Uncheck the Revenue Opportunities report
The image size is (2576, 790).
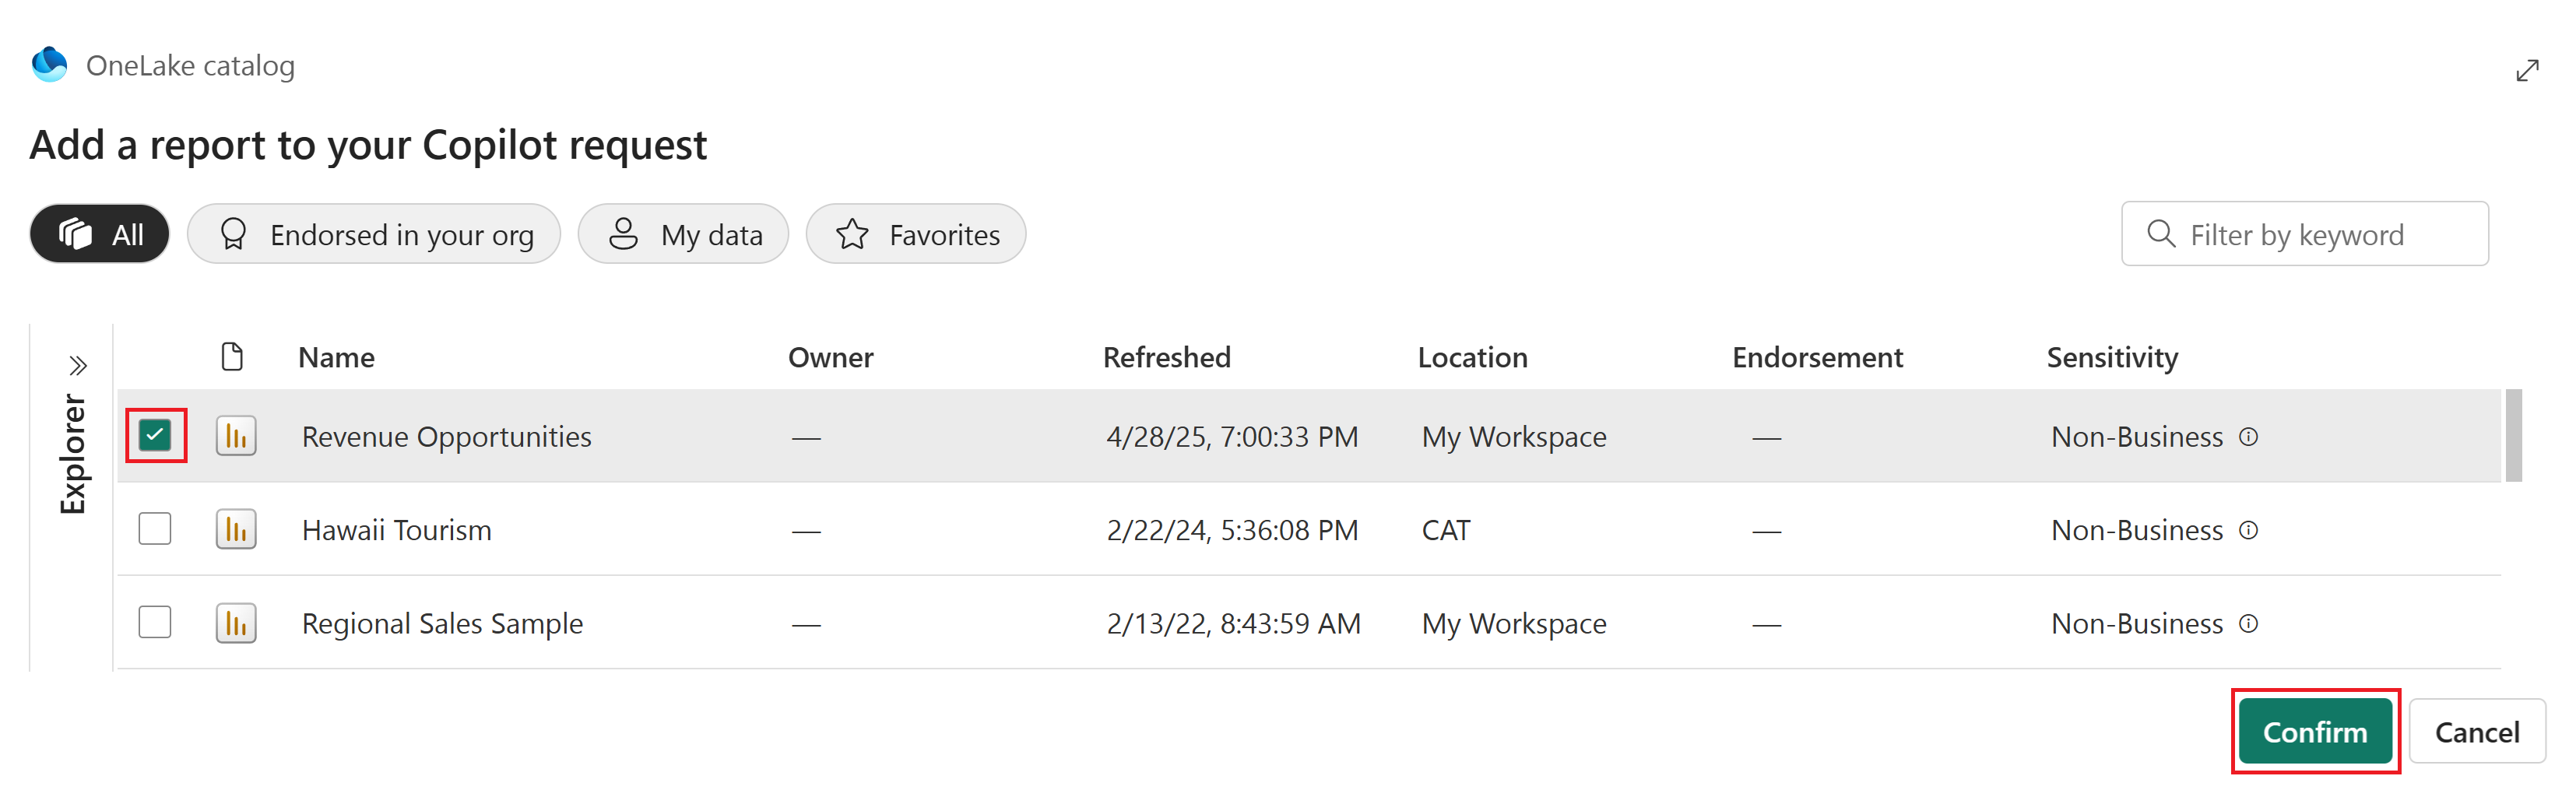coord(155,435)
